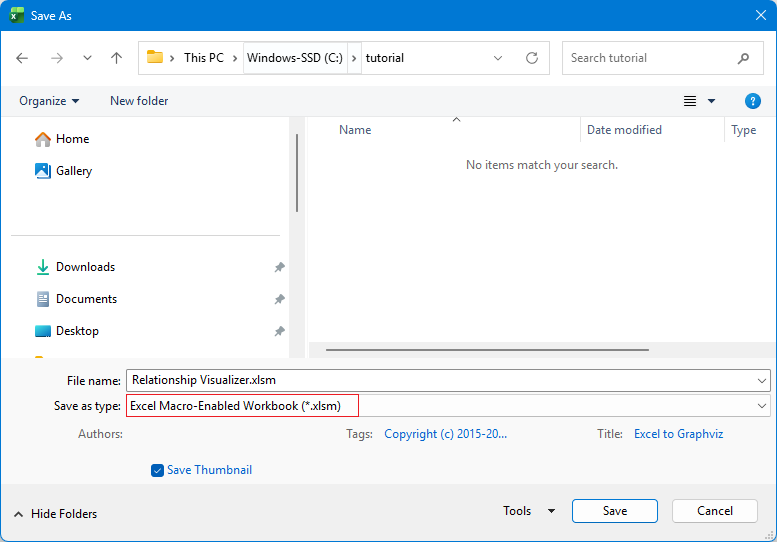Show recent locations dropdown arrow
777x542 pixels.
87,58
